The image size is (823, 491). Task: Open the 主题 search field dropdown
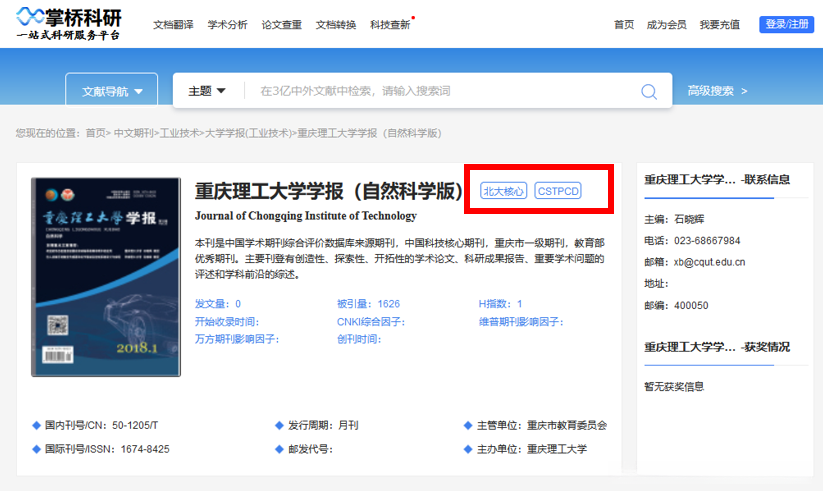point(207,91)
